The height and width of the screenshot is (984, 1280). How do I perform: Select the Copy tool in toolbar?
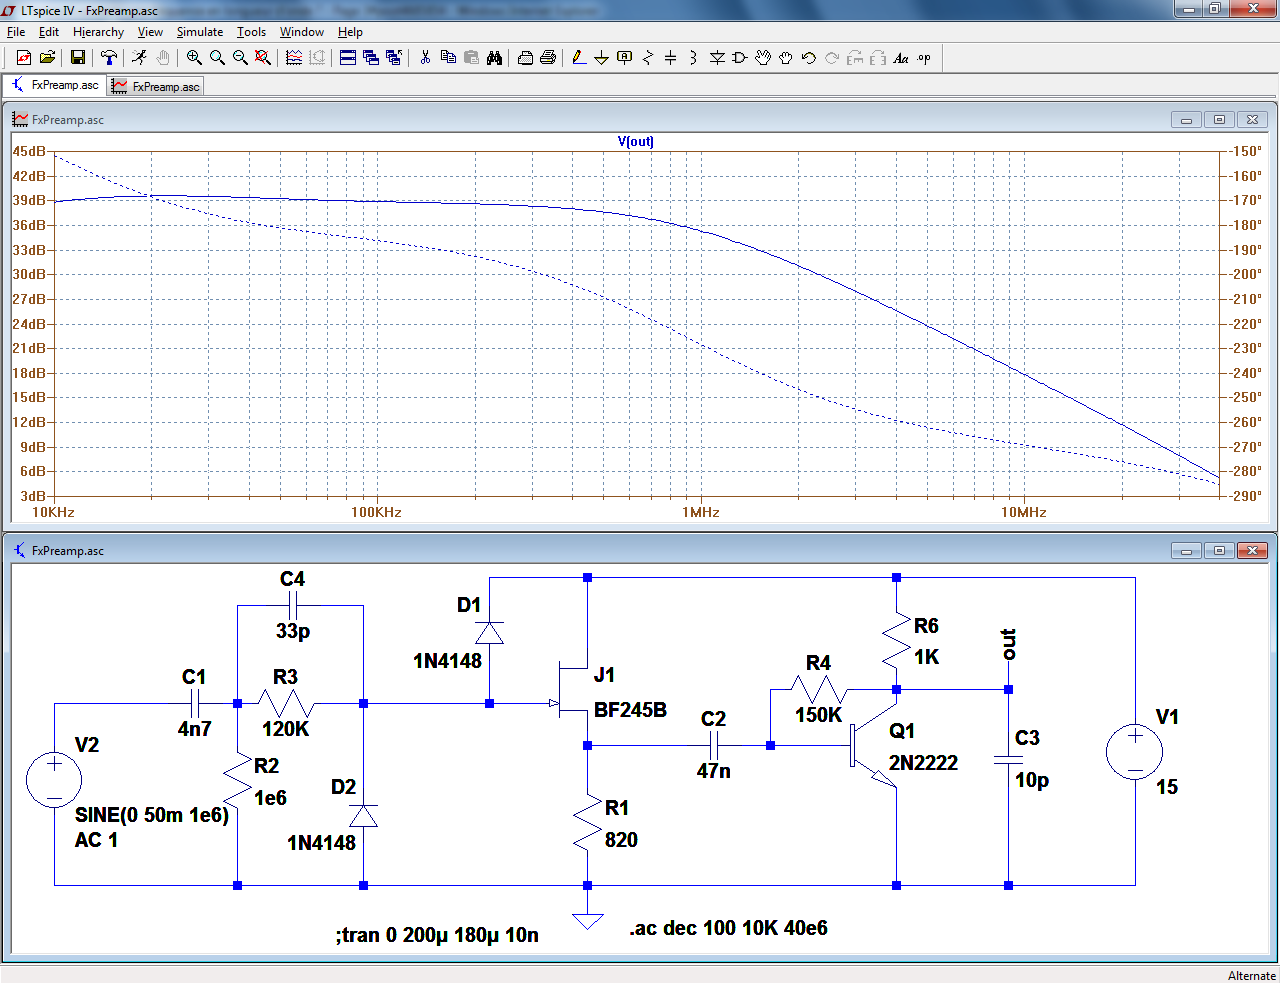(x=448, y=58)
